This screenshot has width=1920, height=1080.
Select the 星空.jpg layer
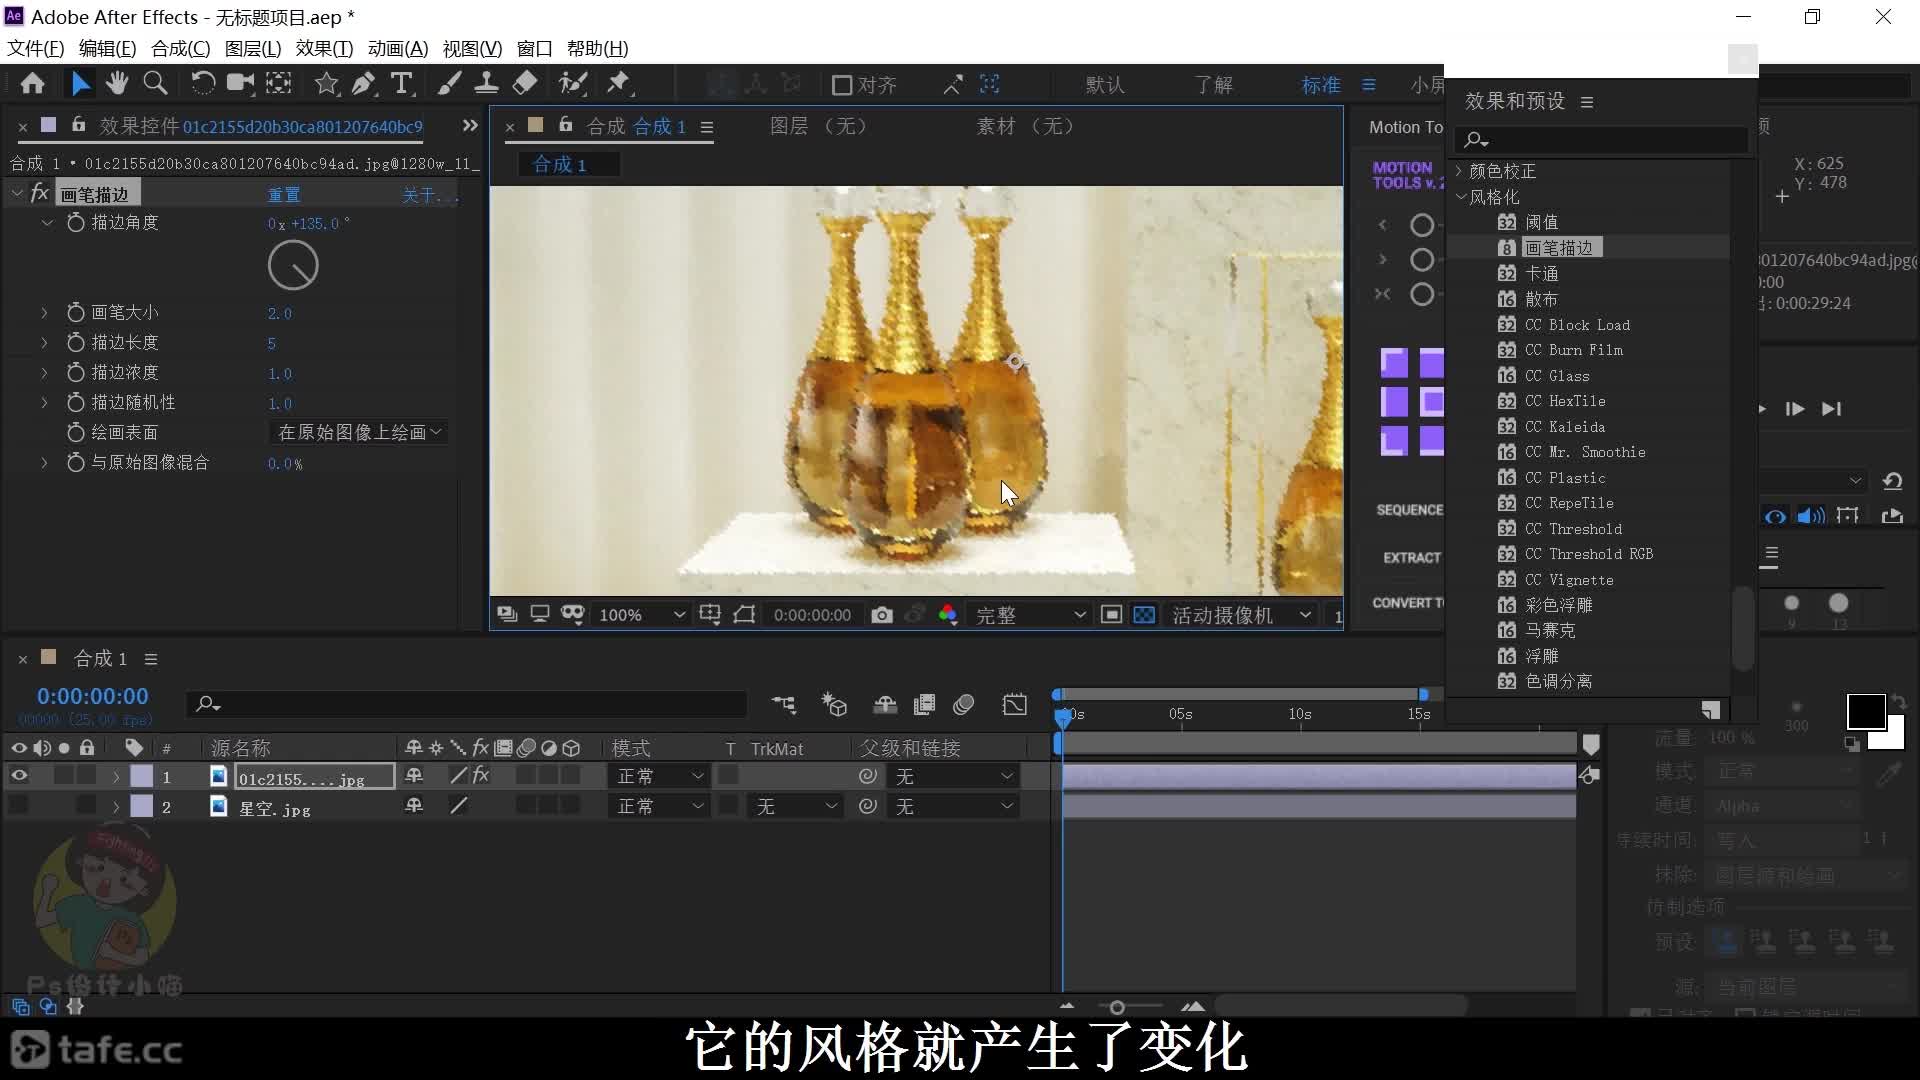[274, 808]
